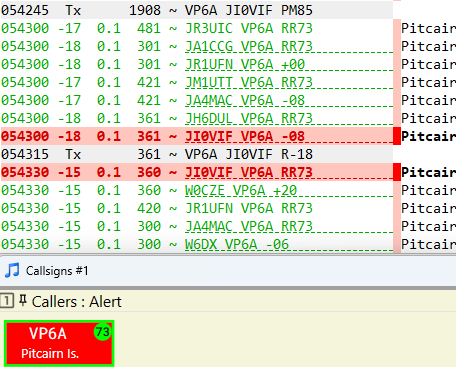Viewport: 456px width, 367px height.
Task: Select decode JR3UIC VP6A RR73
Action: pyautogui.click(x=196, y=28)
